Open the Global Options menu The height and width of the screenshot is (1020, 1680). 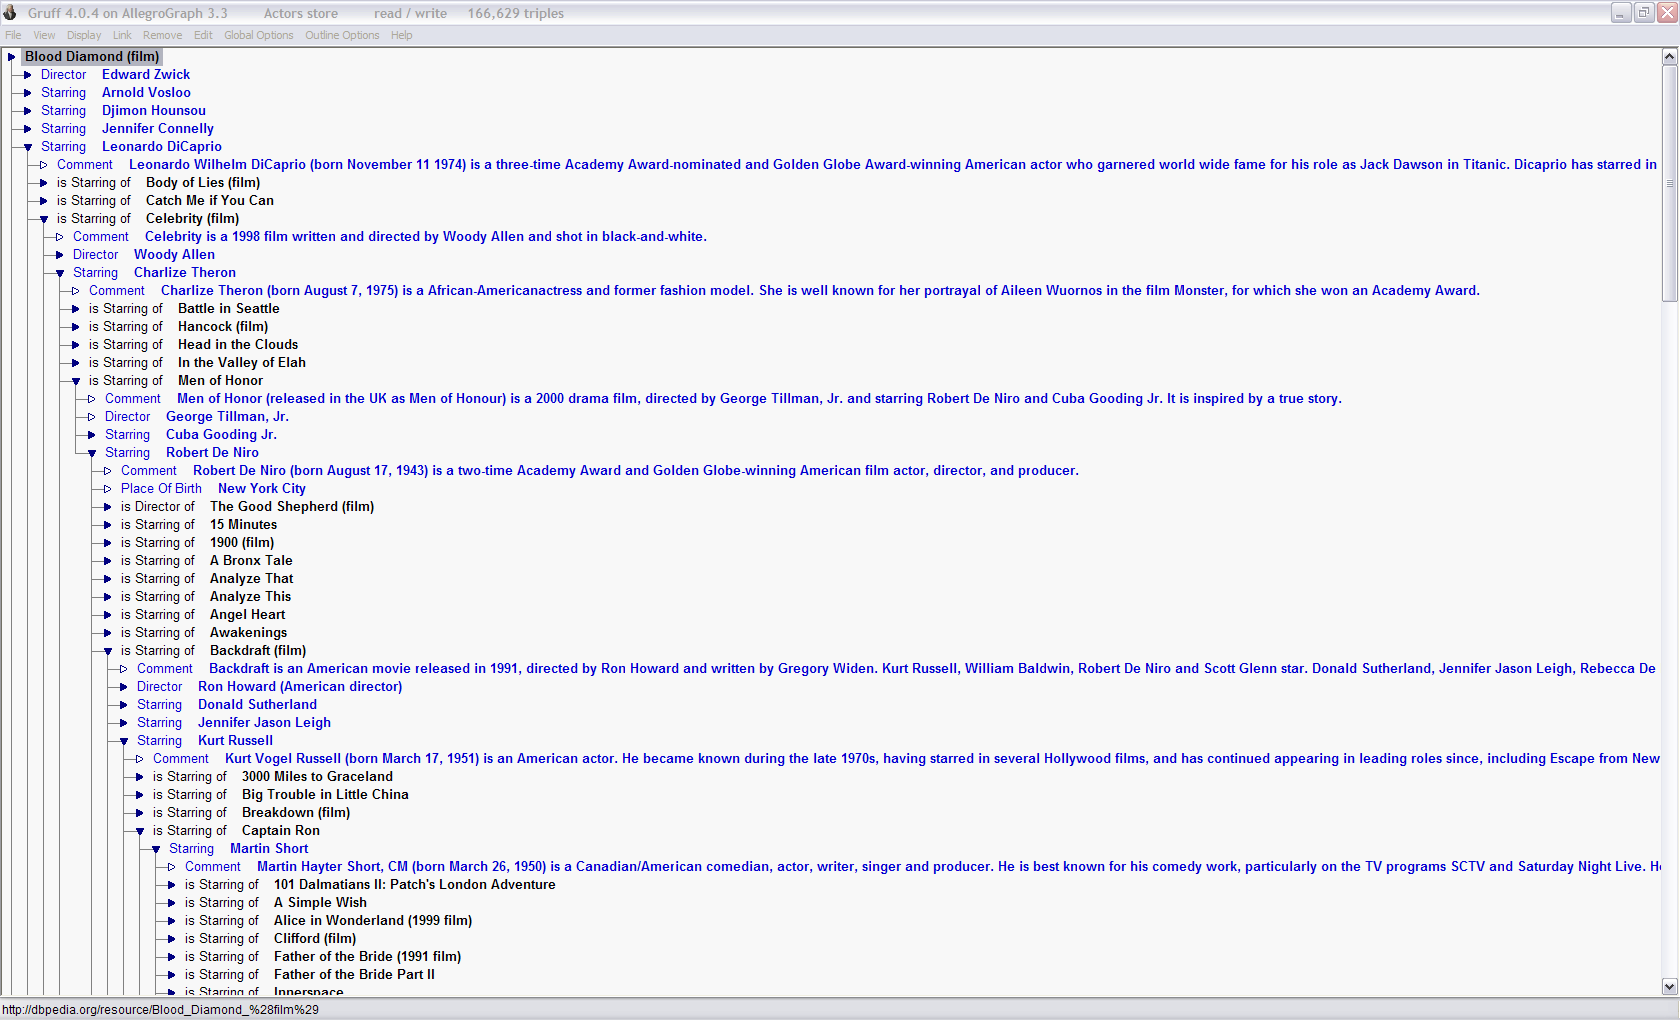(x=258, y=35)
